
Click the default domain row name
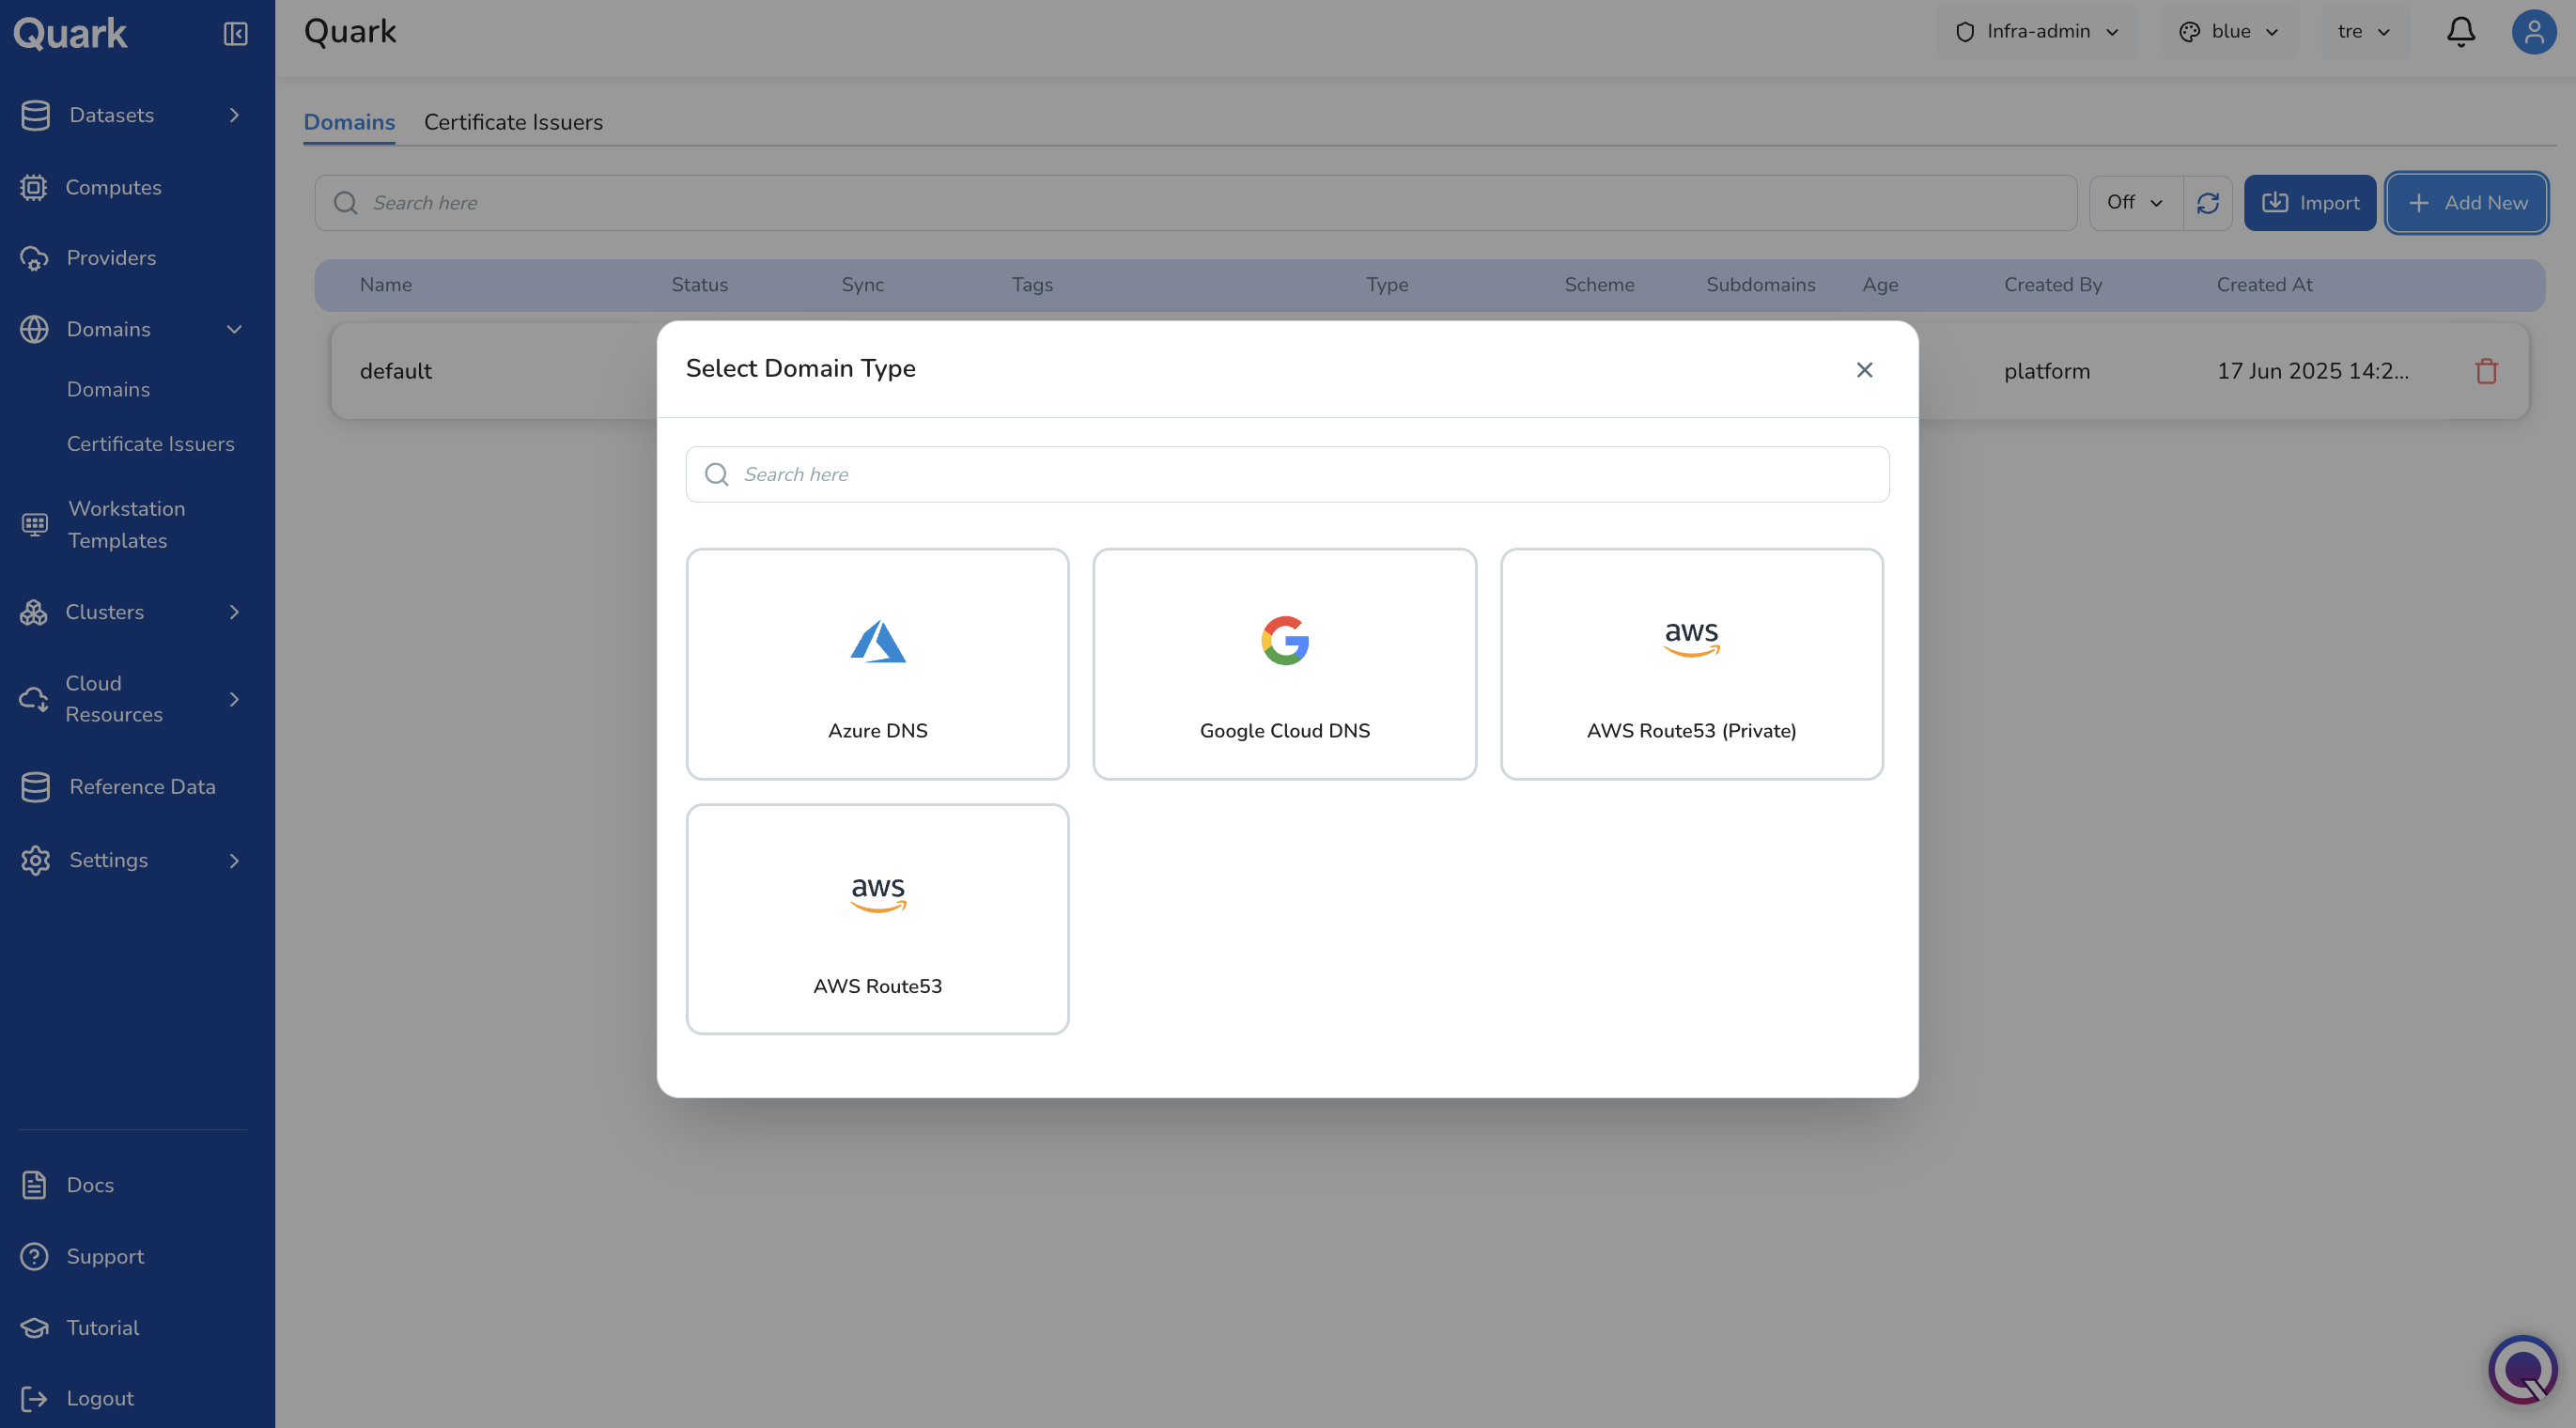(395, 371)
